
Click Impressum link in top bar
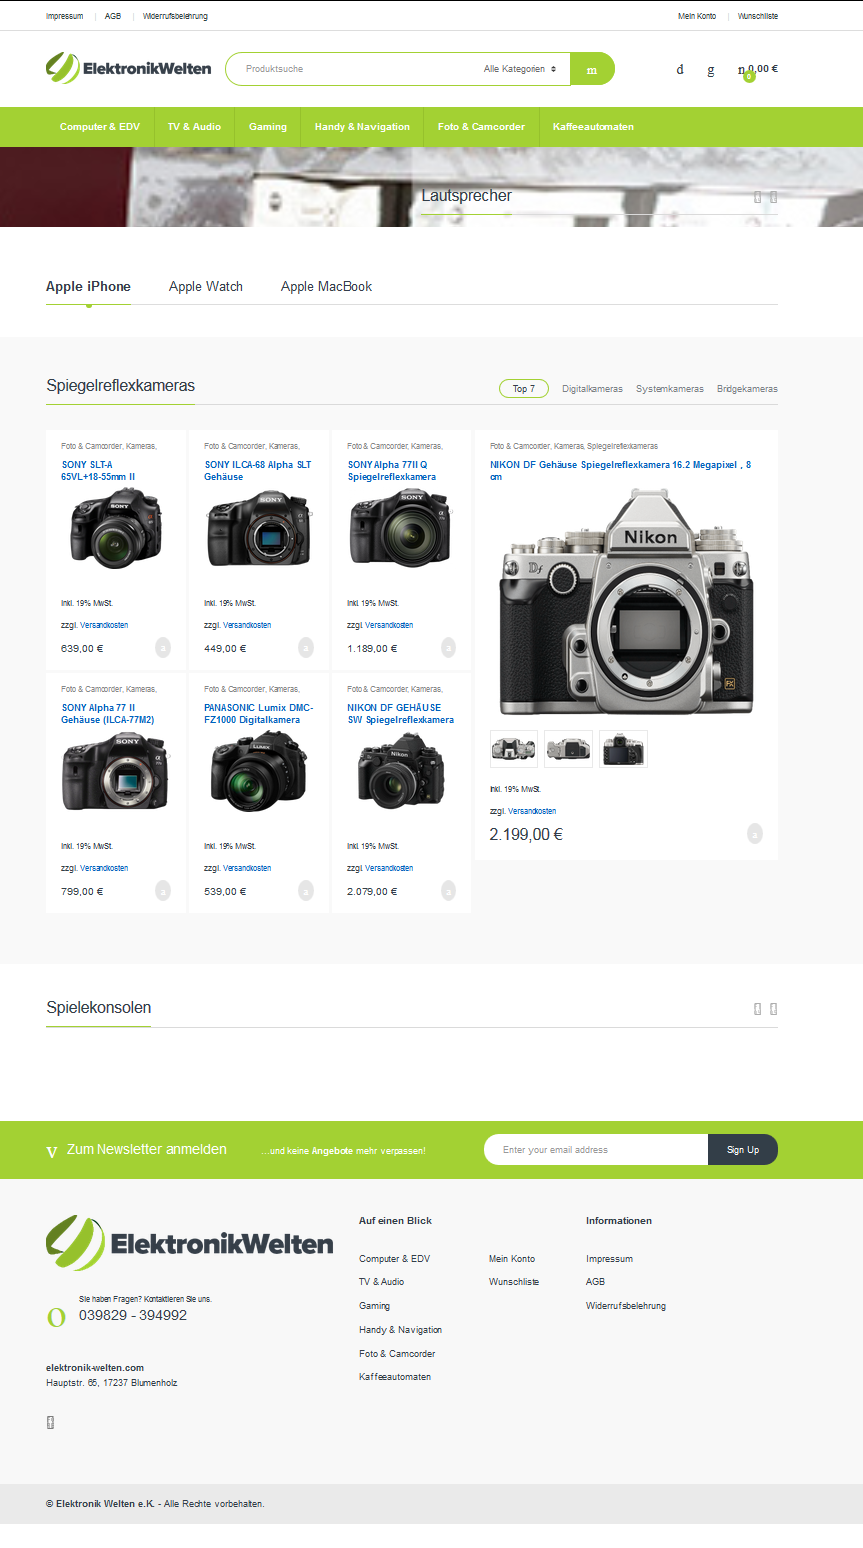64,16
